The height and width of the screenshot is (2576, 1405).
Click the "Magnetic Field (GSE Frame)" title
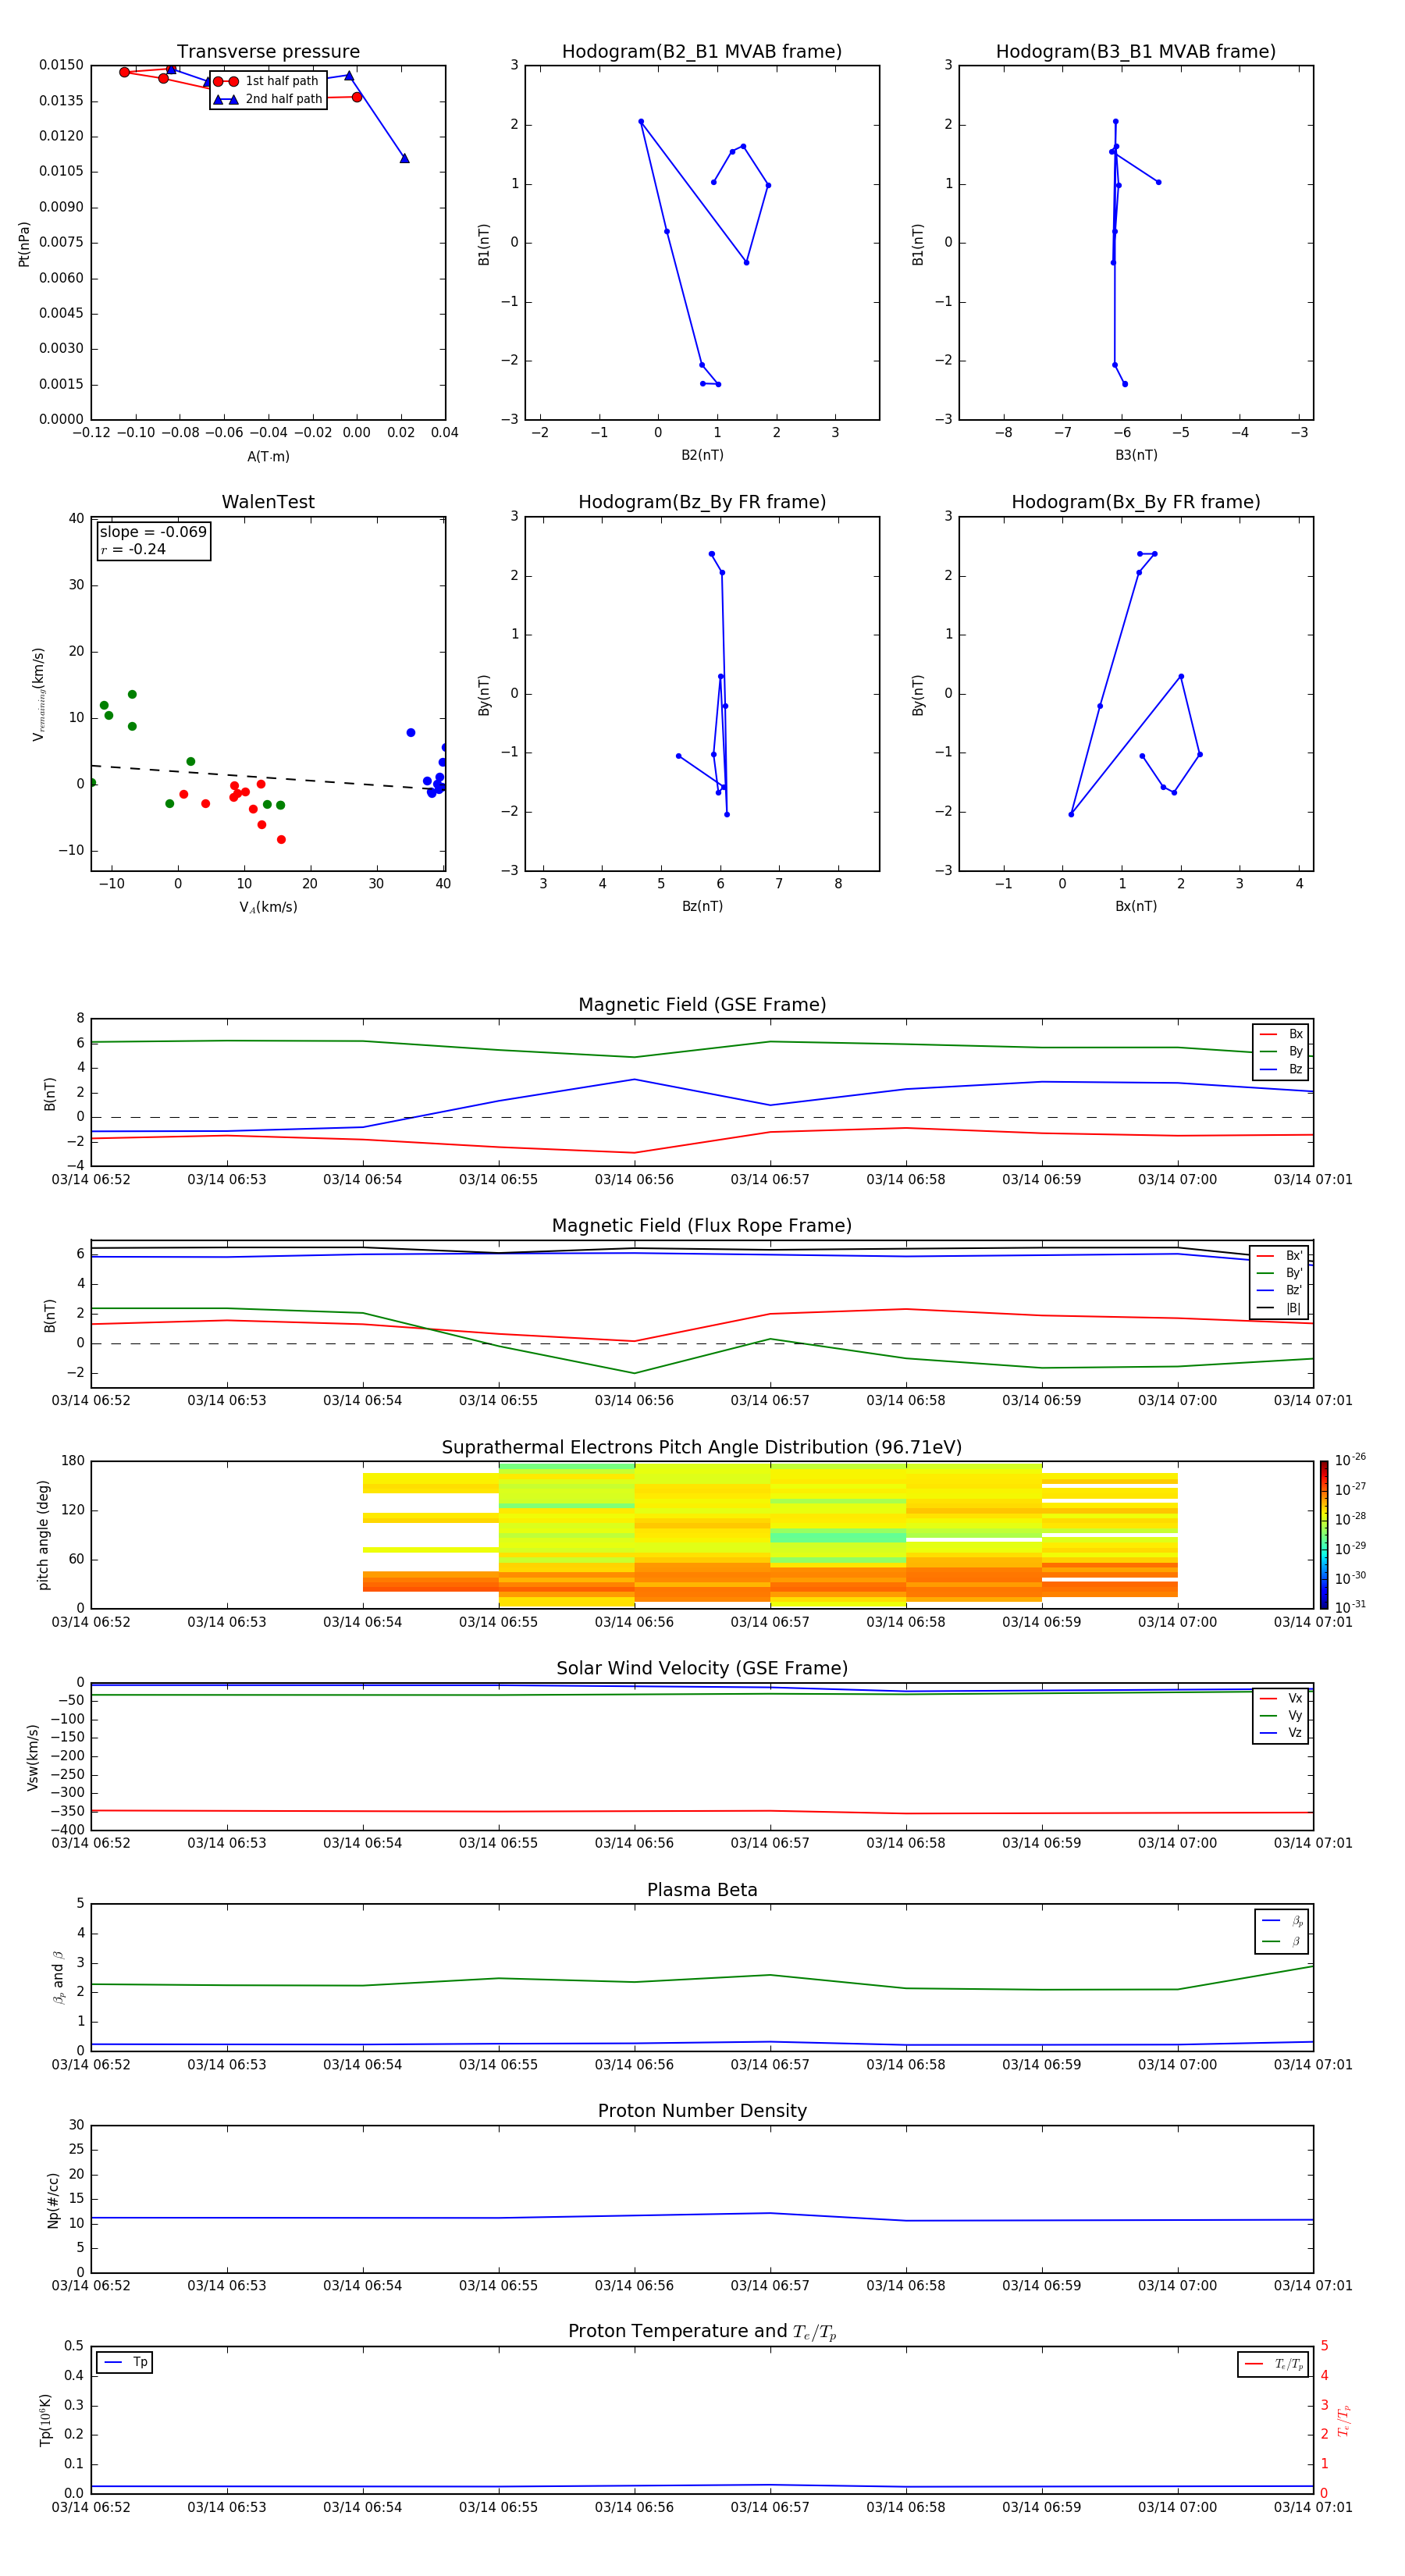click(702, 1005)
